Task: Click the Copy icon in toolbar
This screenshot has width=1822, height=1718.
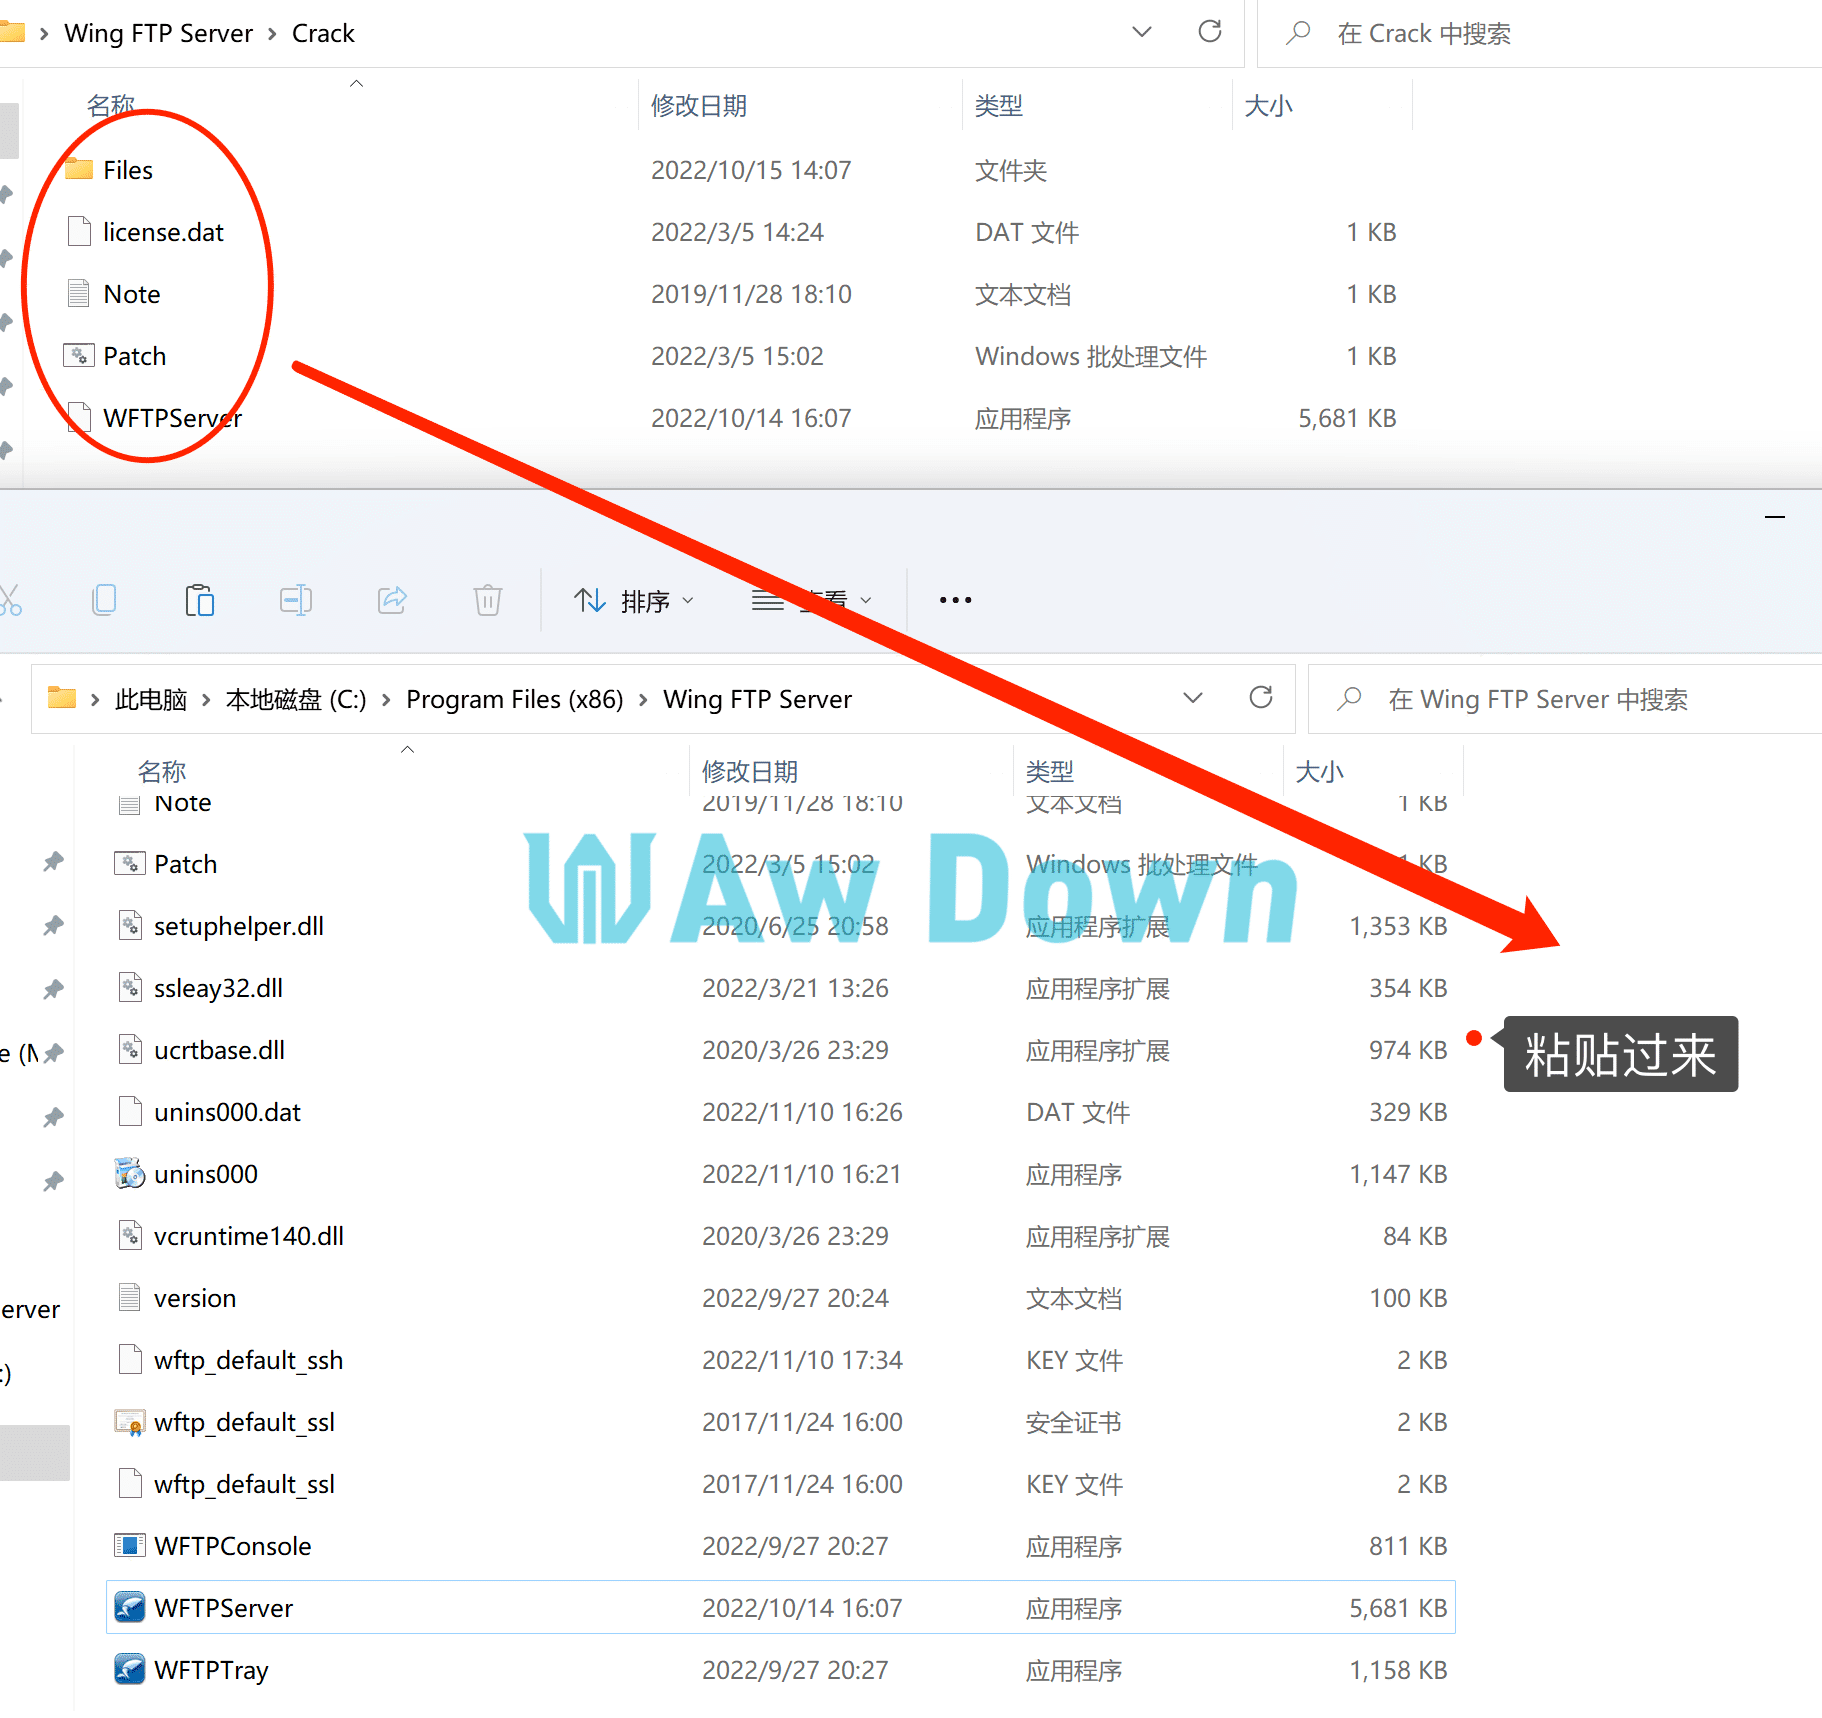Action: [104, 600]
